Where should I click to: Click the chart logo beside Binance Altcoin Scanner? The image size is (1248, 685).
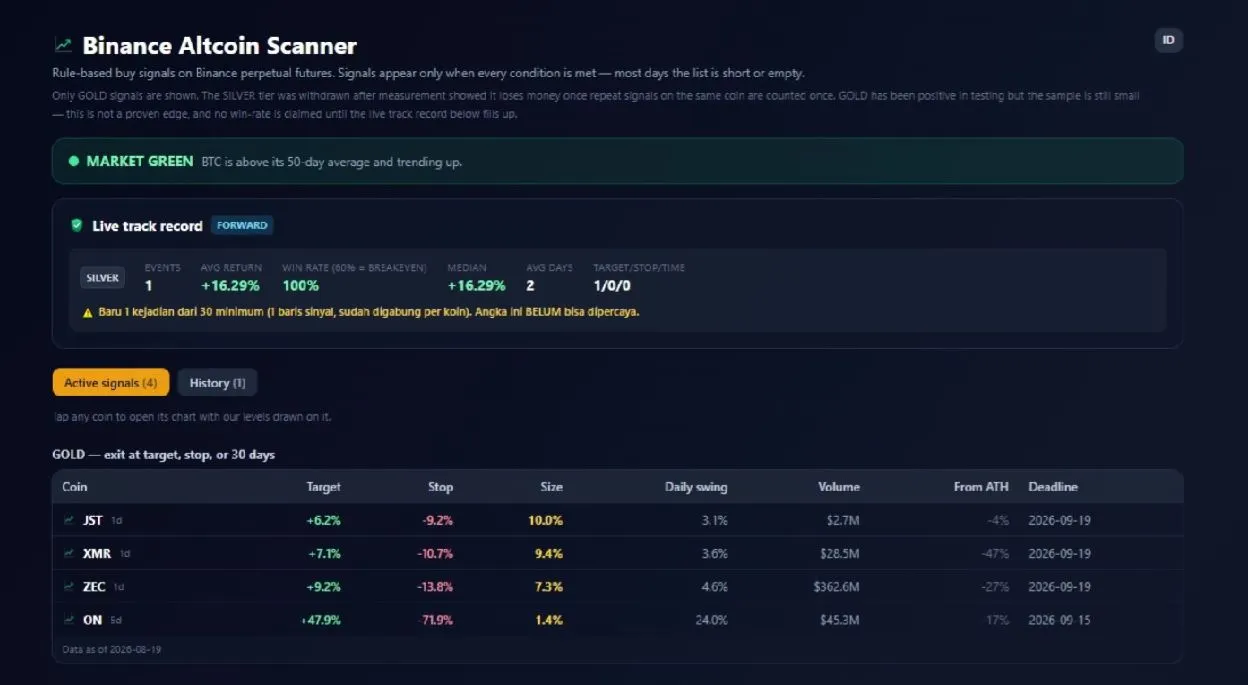(63, 45)
